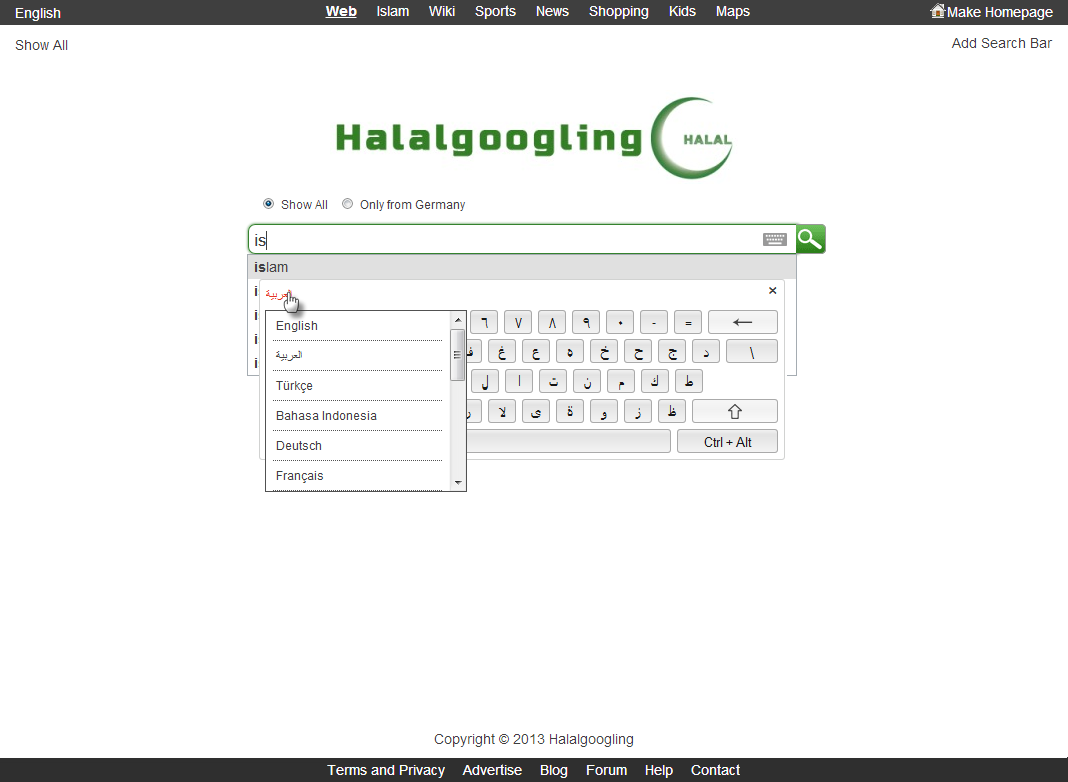Tap the ع key on the keyboard

[536, 351]
